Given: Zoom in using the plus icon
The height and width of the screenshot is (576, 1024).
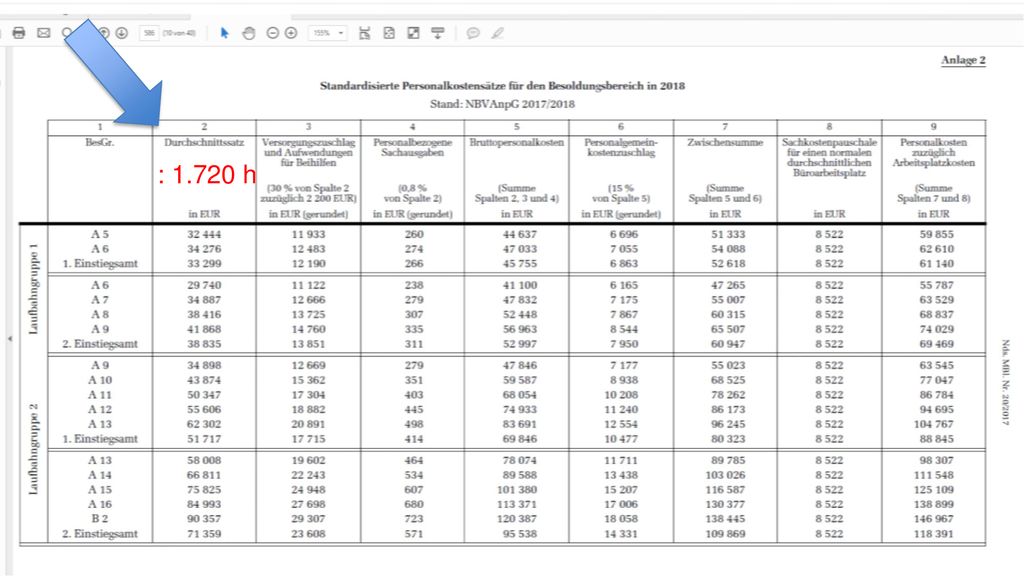Looking at the screenshot, I should [x=291, y=33].
